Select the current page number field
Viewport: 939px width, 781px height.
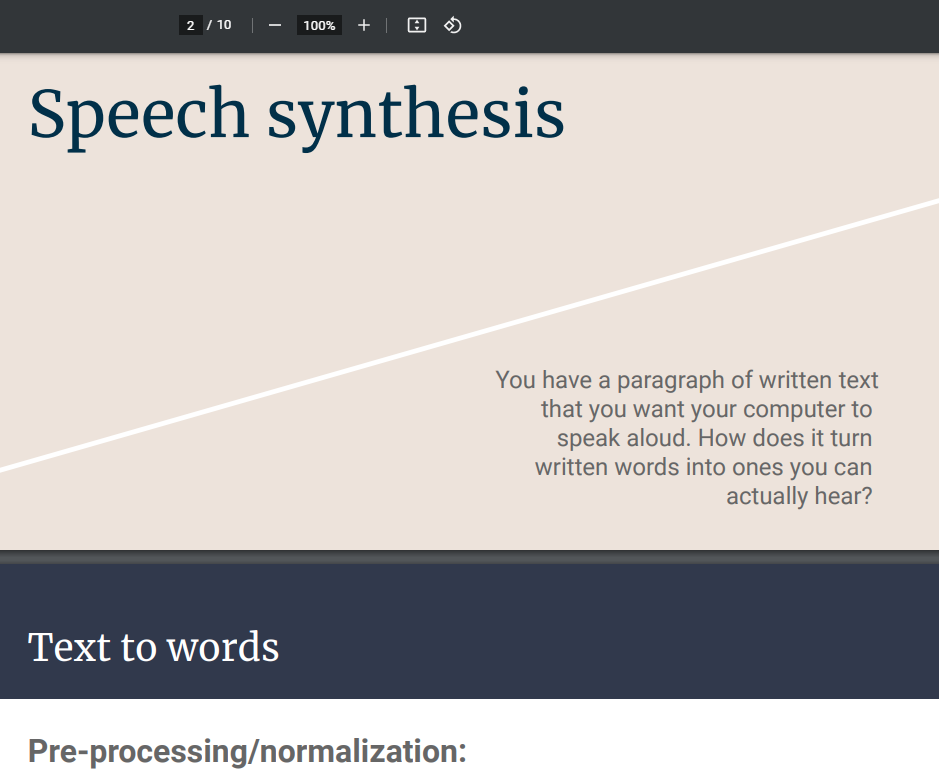tap(190, 25)
